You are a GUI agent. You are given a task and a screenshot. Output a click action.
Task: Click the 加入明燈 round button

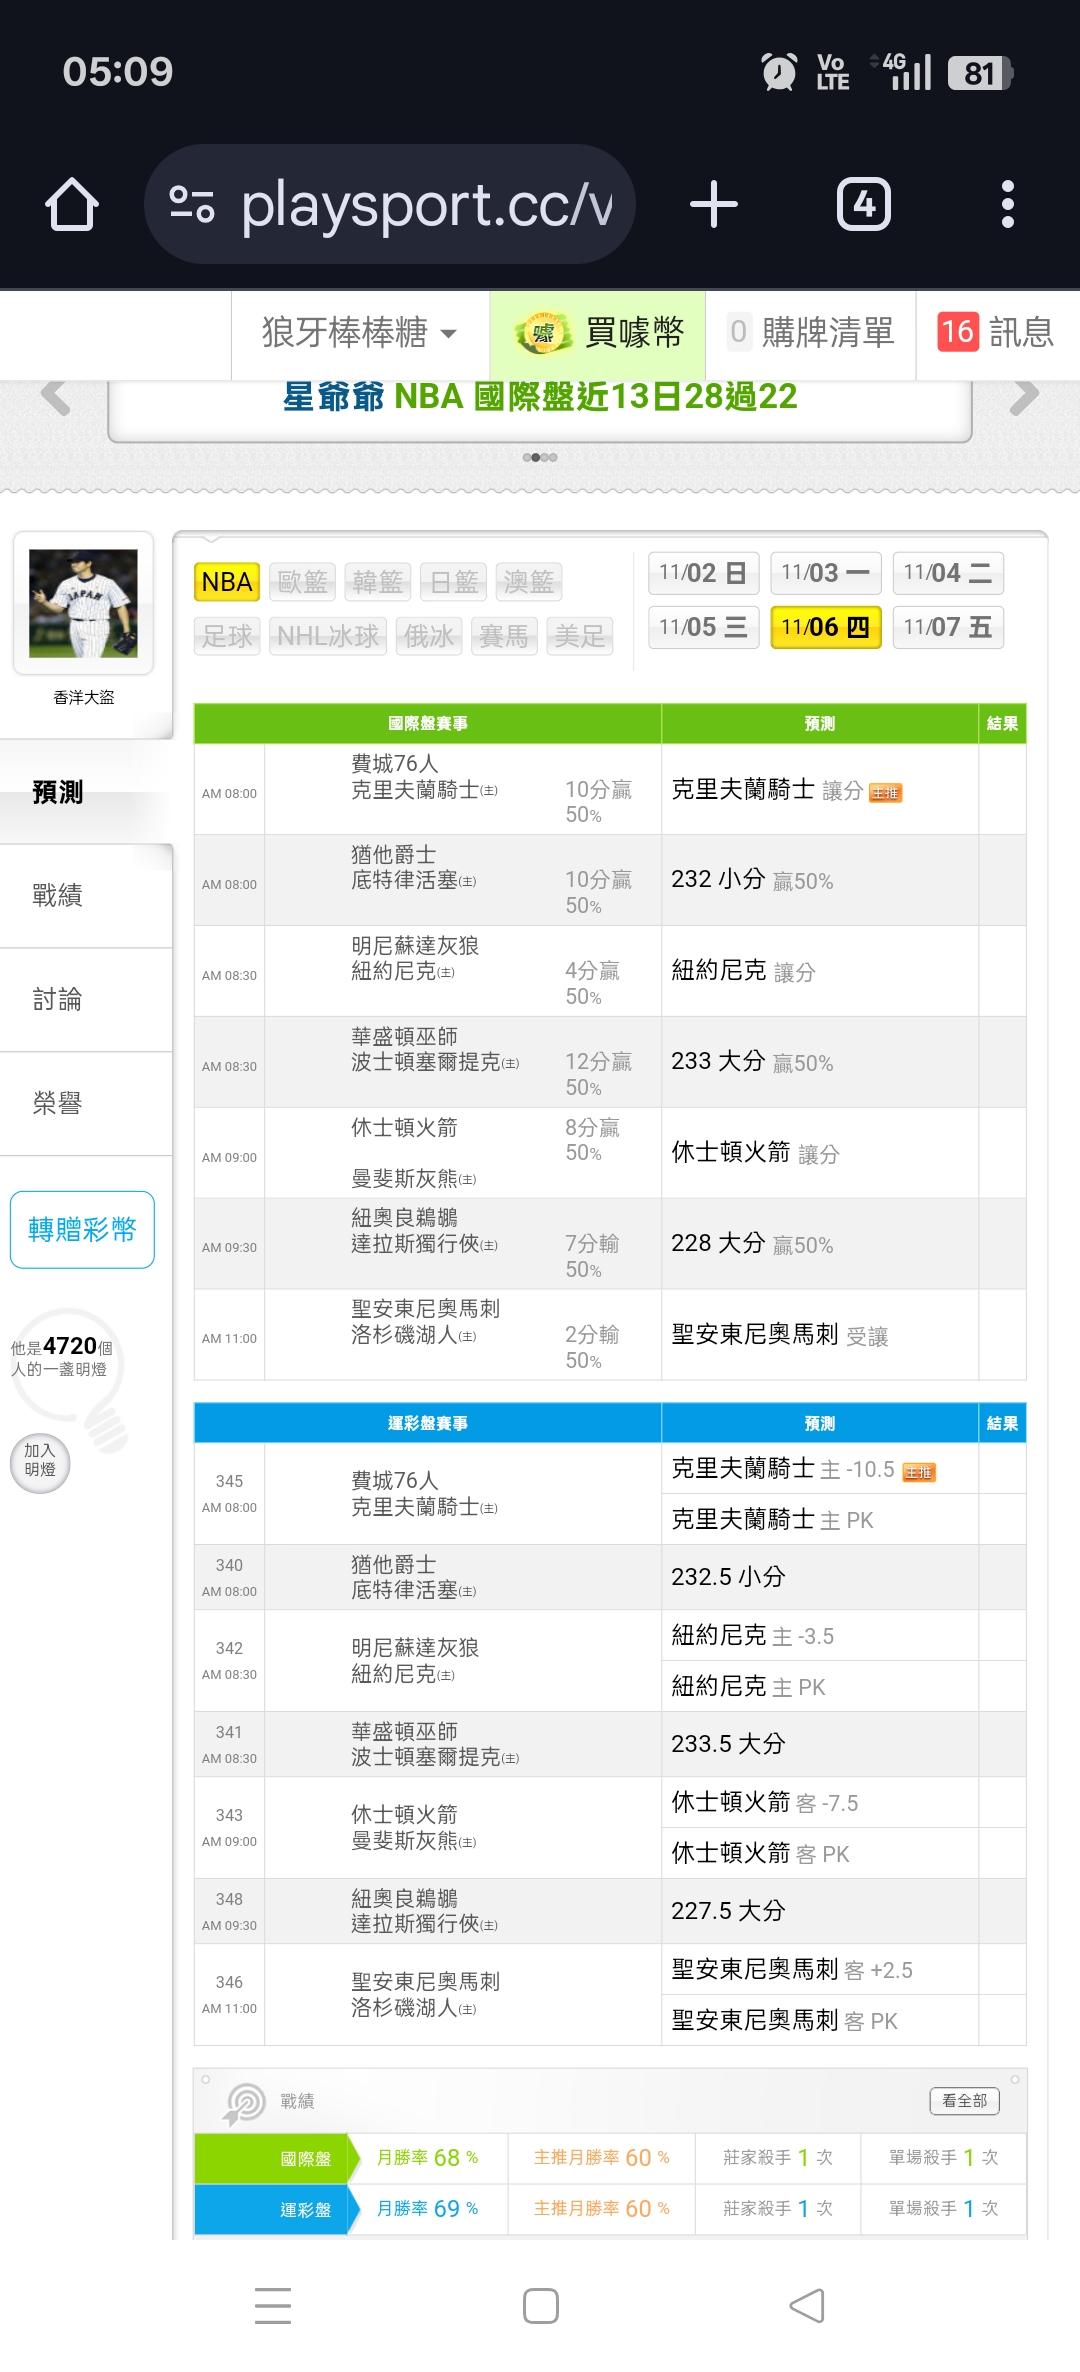pos(41,1463)
